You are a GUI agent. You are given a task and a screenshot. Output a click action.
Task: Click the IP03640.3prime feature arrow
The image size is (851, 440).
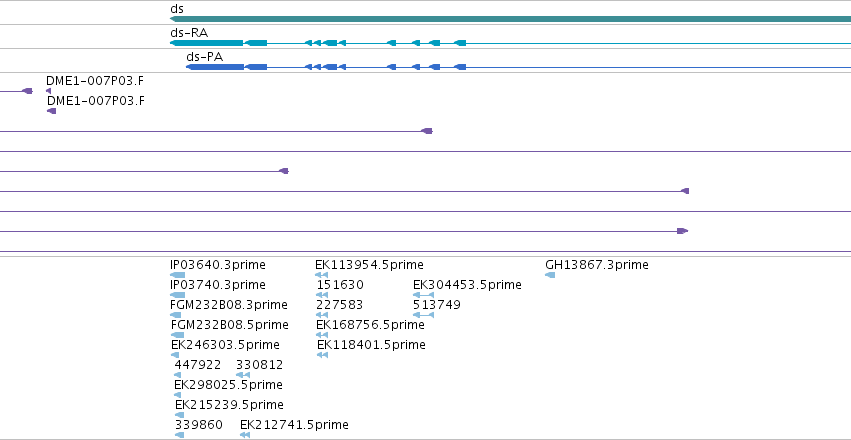tap(177, 275)
